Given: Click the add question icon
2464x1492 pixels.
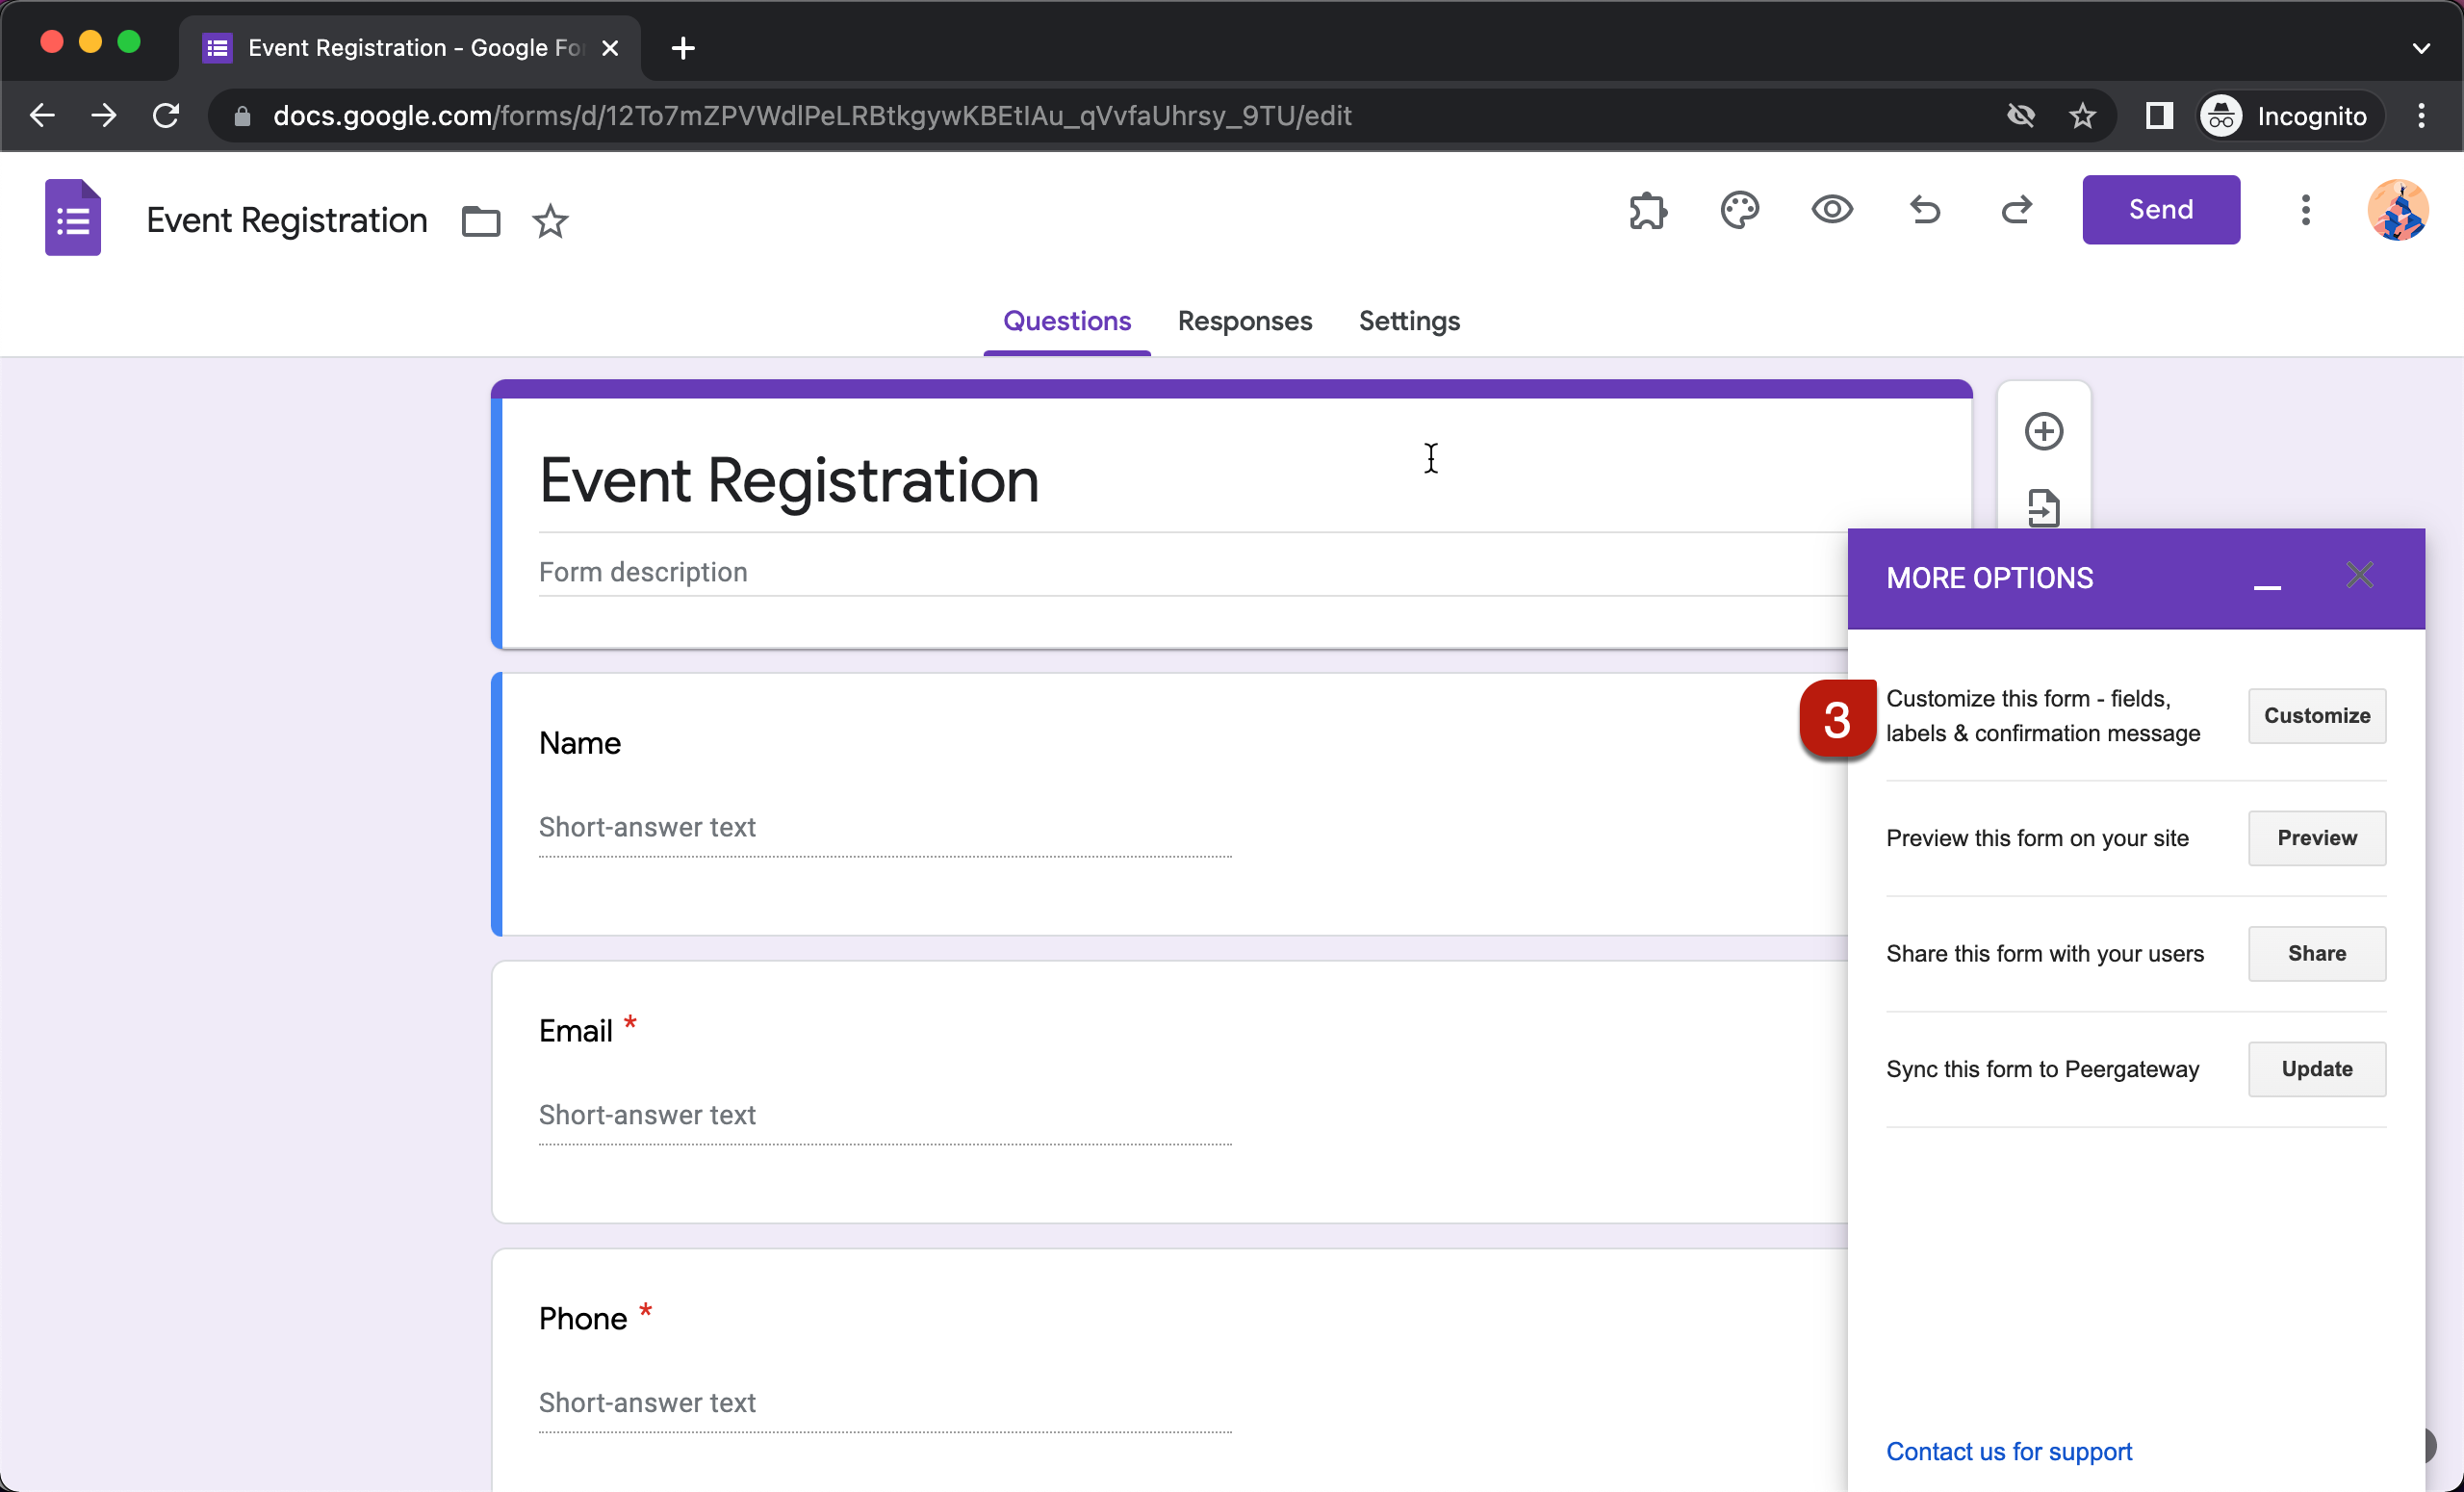Looking at the screenshot, I should (x=2045, y=431).
